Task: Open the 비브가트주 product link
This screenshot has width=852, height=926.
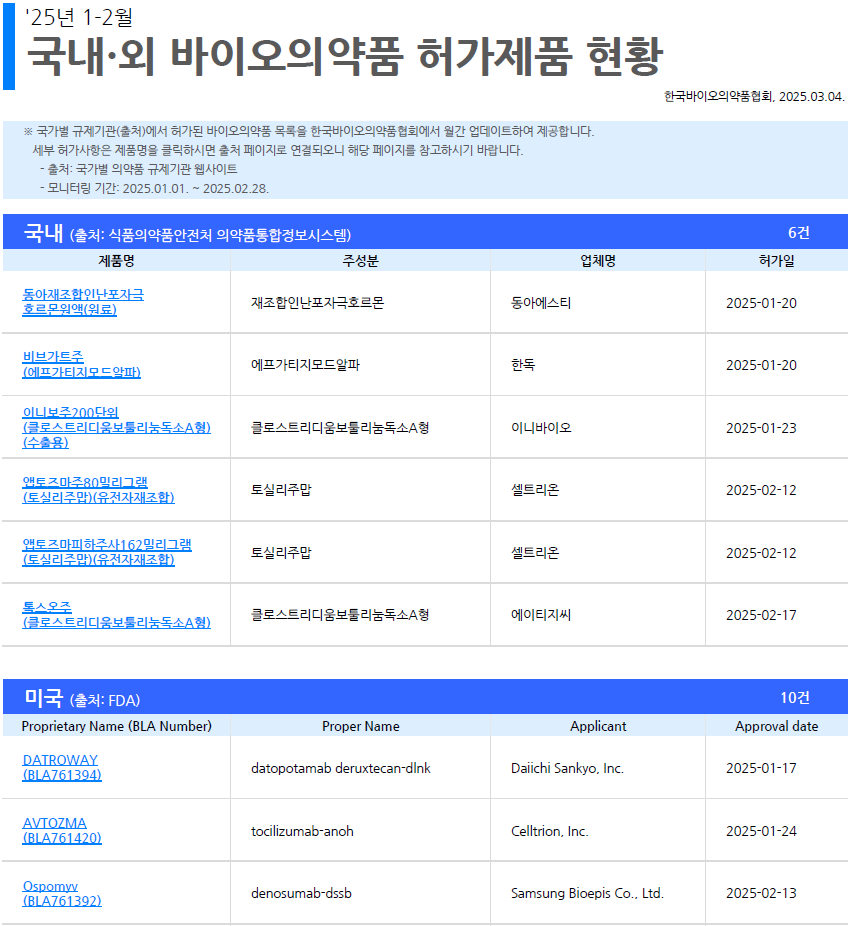Action: tap(81, 364)
